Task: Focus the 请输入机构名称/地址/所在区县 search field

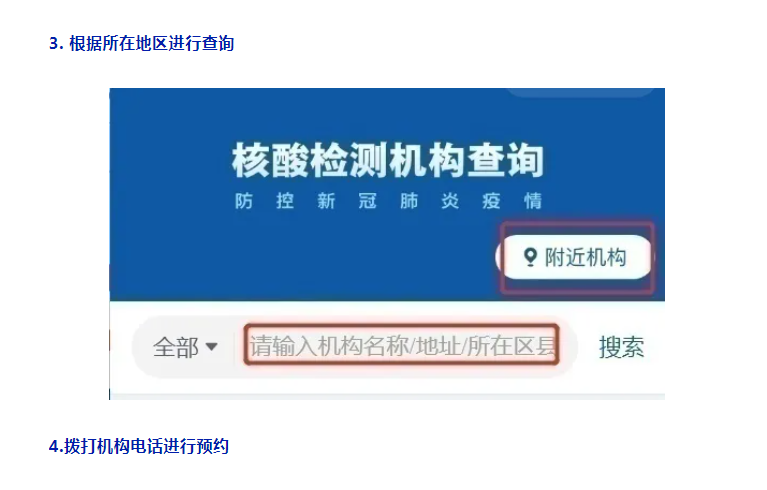Action: click(x=402, y=345)
